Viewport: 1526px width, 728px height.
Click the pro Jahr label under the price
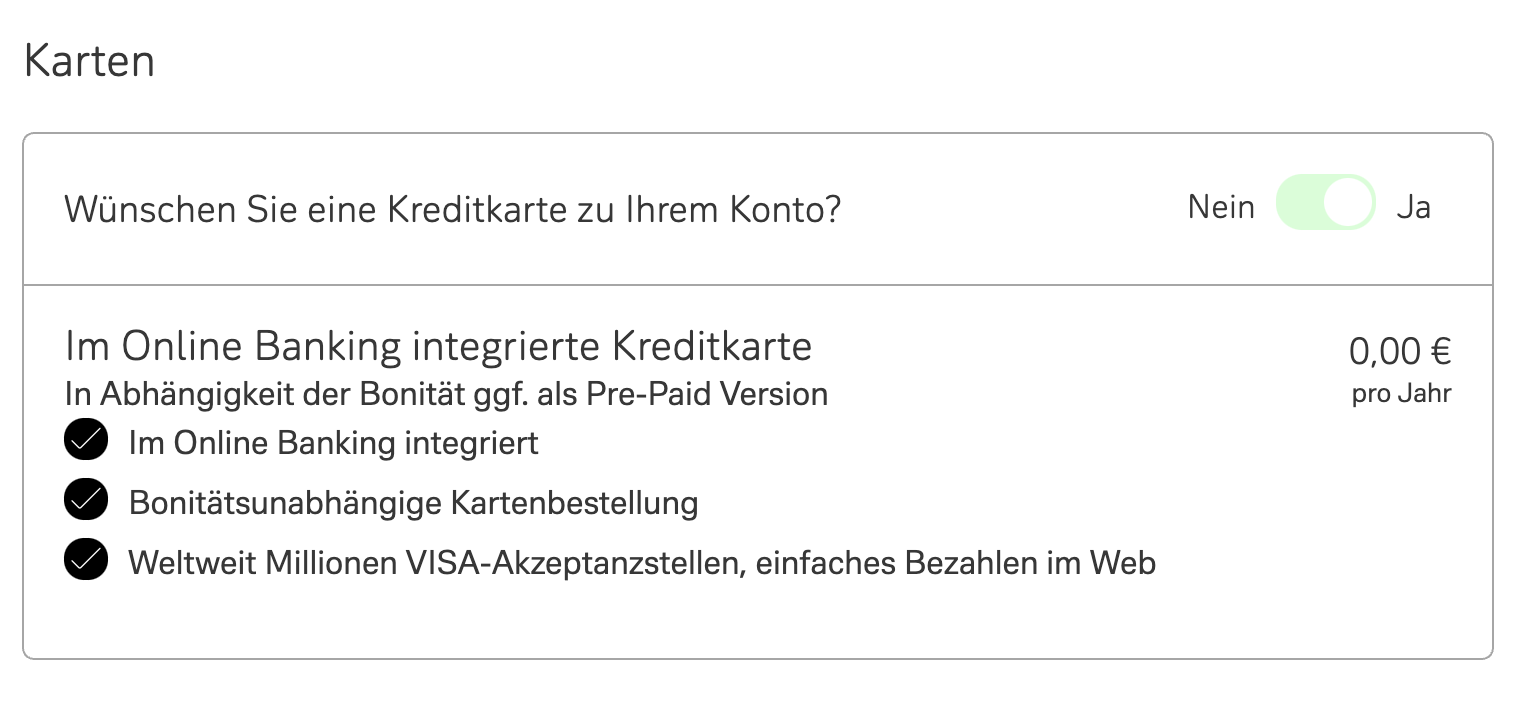(x=1401, y=394)
